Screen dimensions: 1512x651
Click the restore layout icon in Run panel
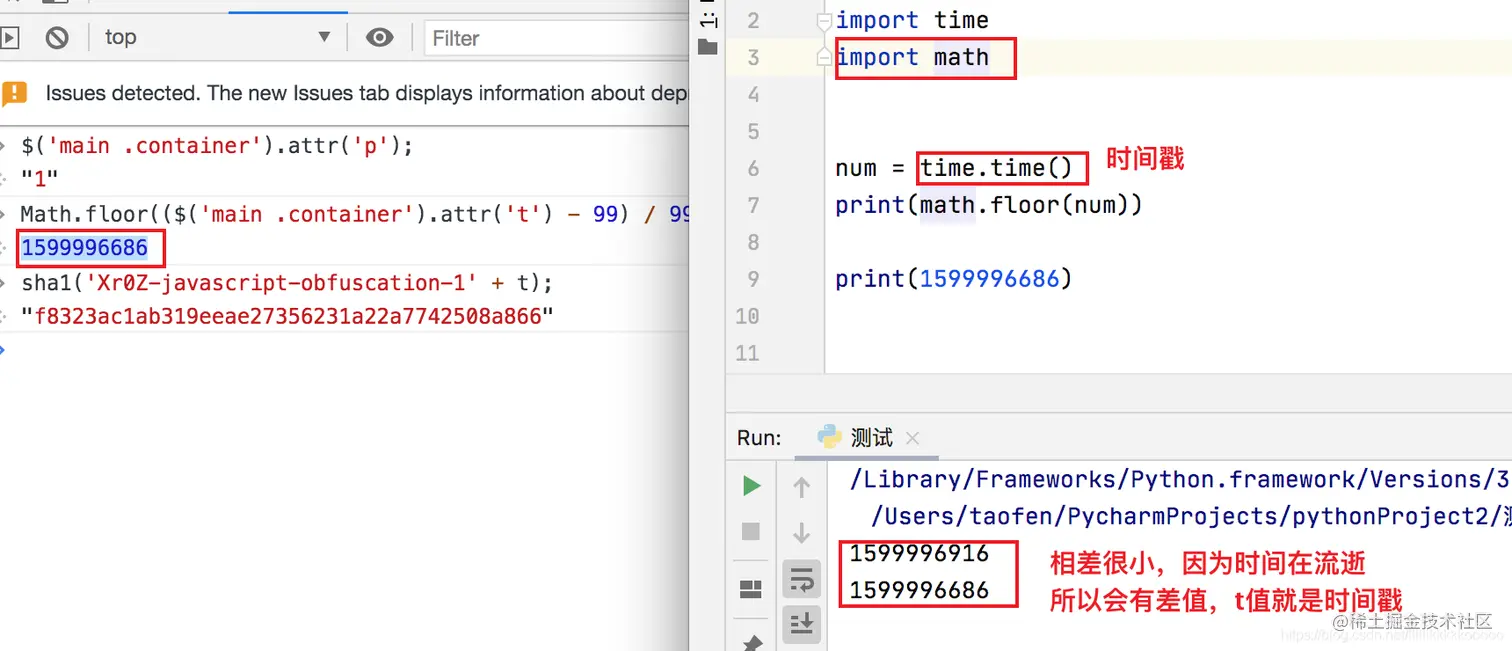tap(751, 590)
